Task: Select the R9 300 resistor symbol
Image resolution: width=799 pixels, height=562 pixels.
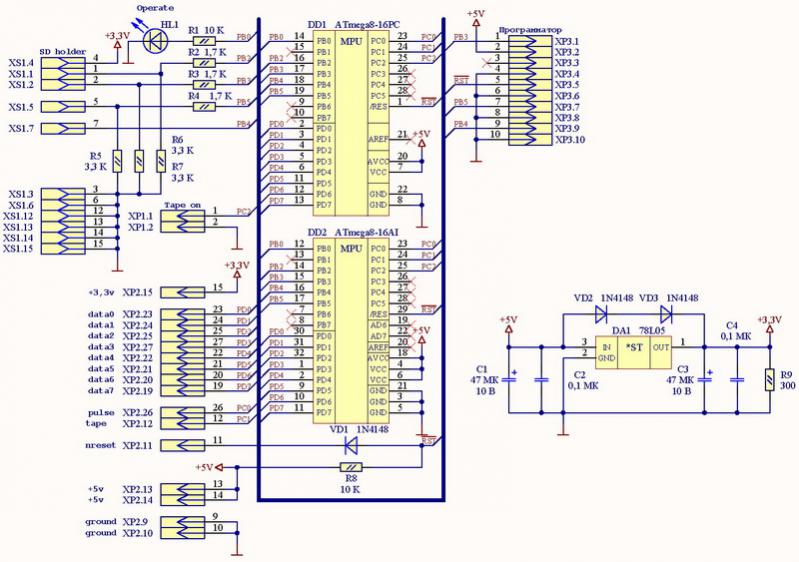Action: pos(768,380)
